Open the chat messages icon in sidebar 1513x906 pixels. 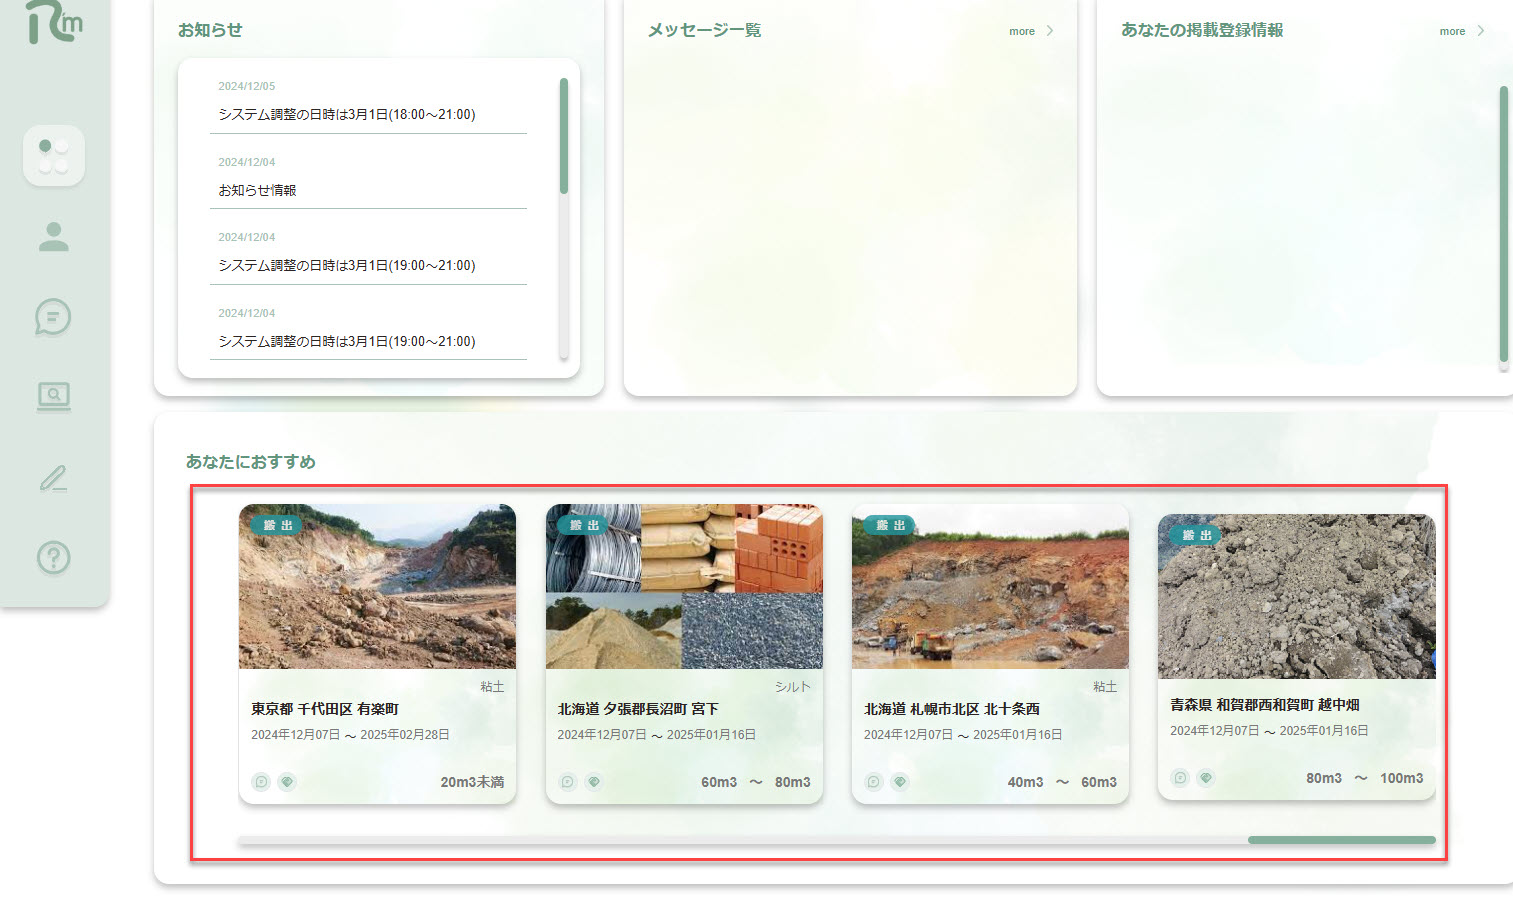click(x=53, y=317)
